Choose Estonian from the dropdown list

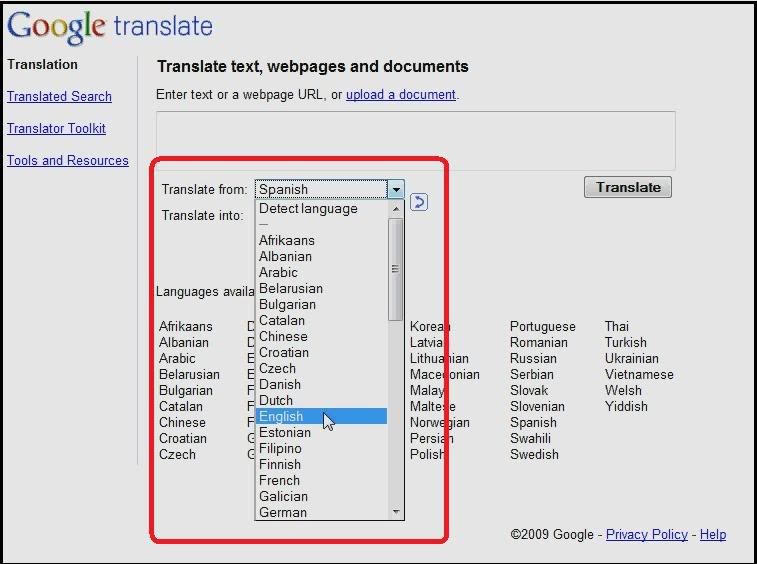pyautogui.click(x=322, y=432)
